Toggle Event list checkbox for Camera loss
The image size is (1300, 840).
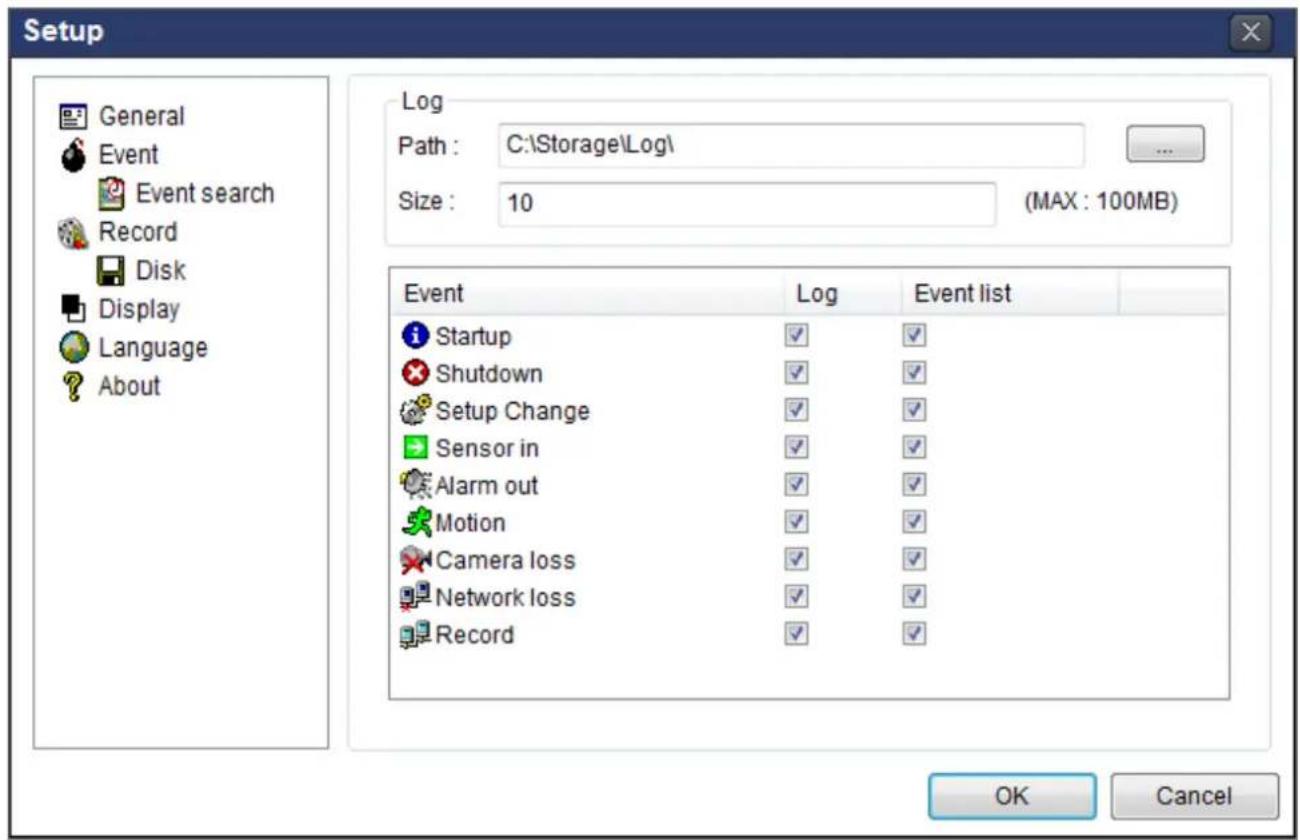[x=915, y=559]
